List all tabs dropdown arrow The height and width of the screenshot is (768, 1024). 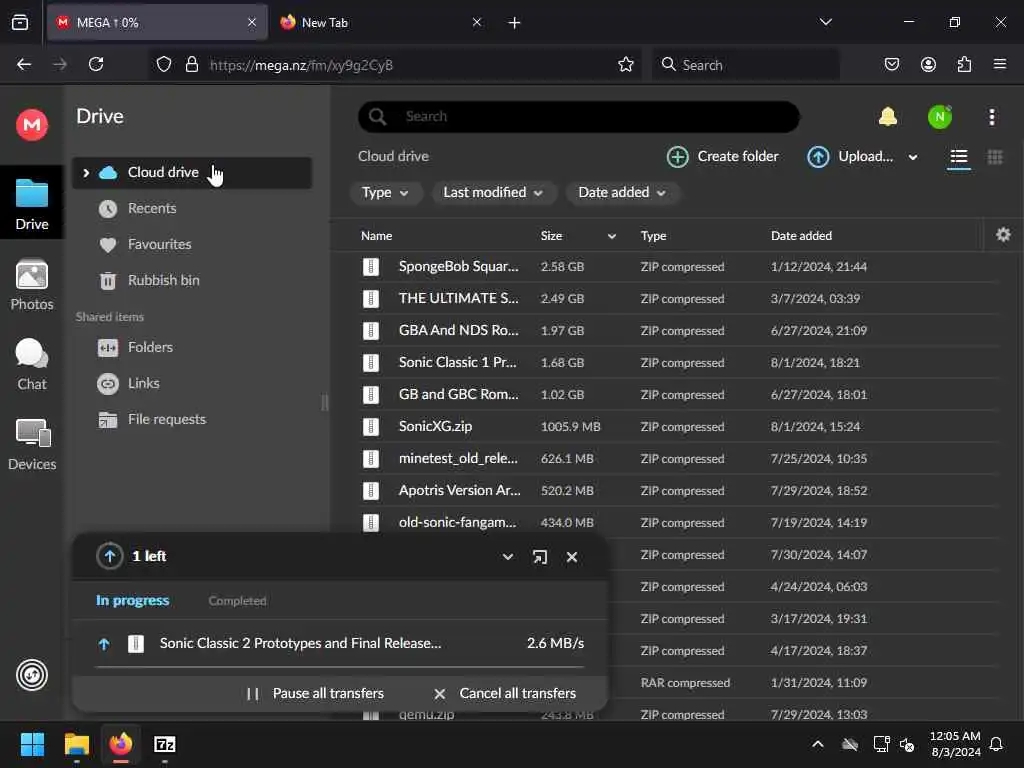click(825, 22)
